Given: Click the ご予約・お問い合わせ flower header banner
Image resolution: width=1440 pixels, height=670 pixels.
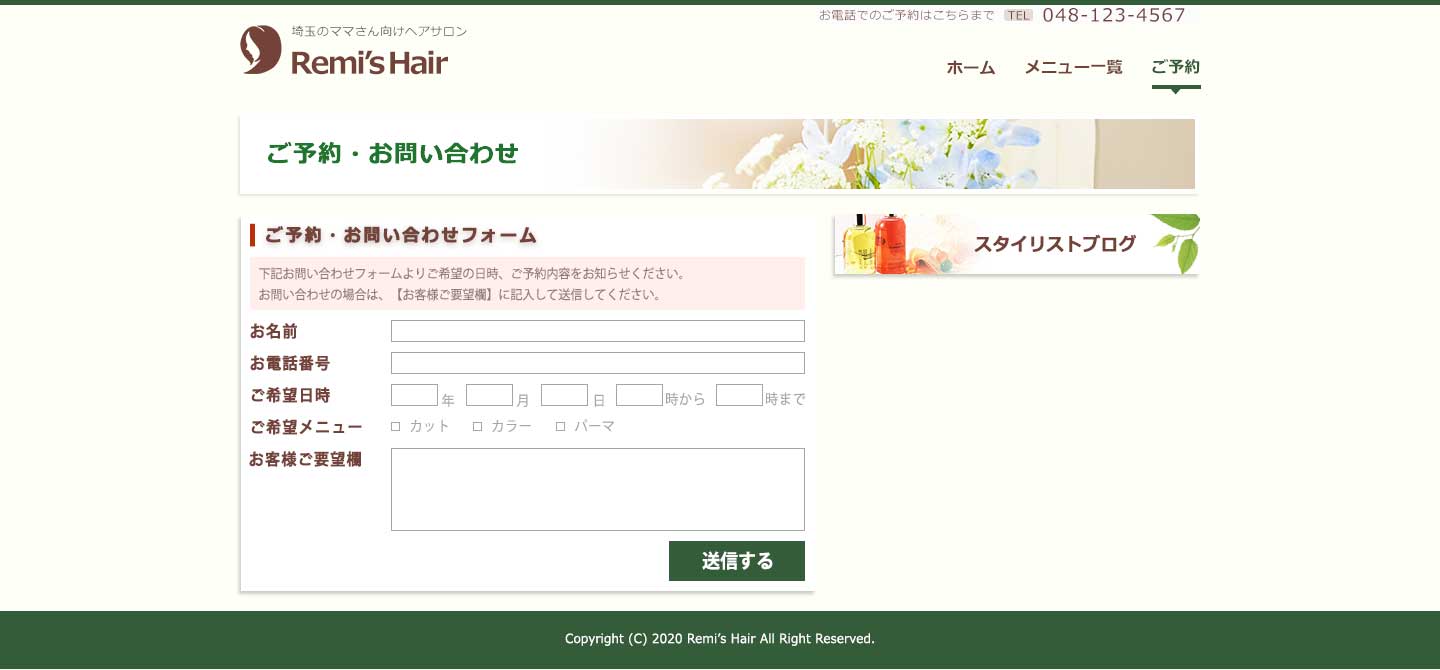Looking at the screenshot, I should pos(717,154).
